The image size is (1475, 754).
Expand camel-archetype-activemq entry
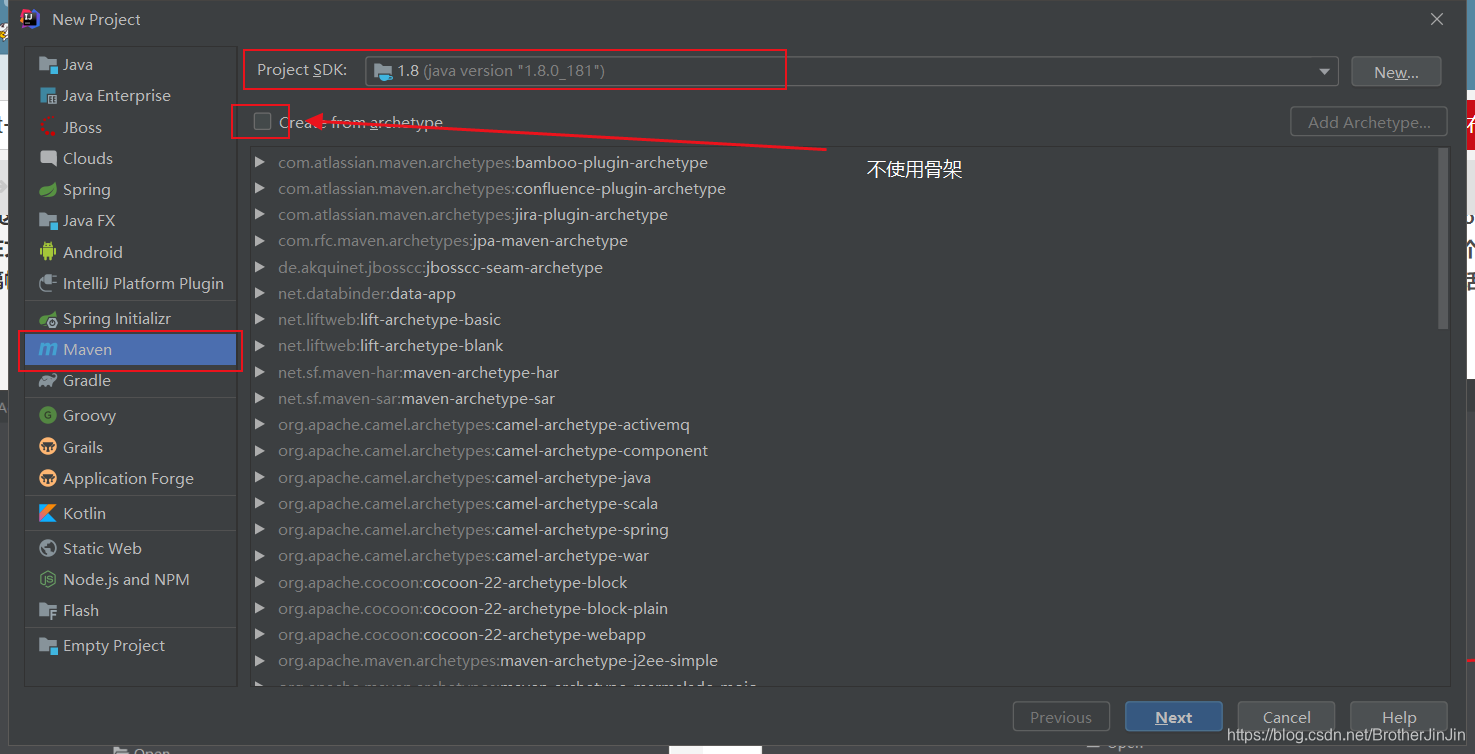260,425
